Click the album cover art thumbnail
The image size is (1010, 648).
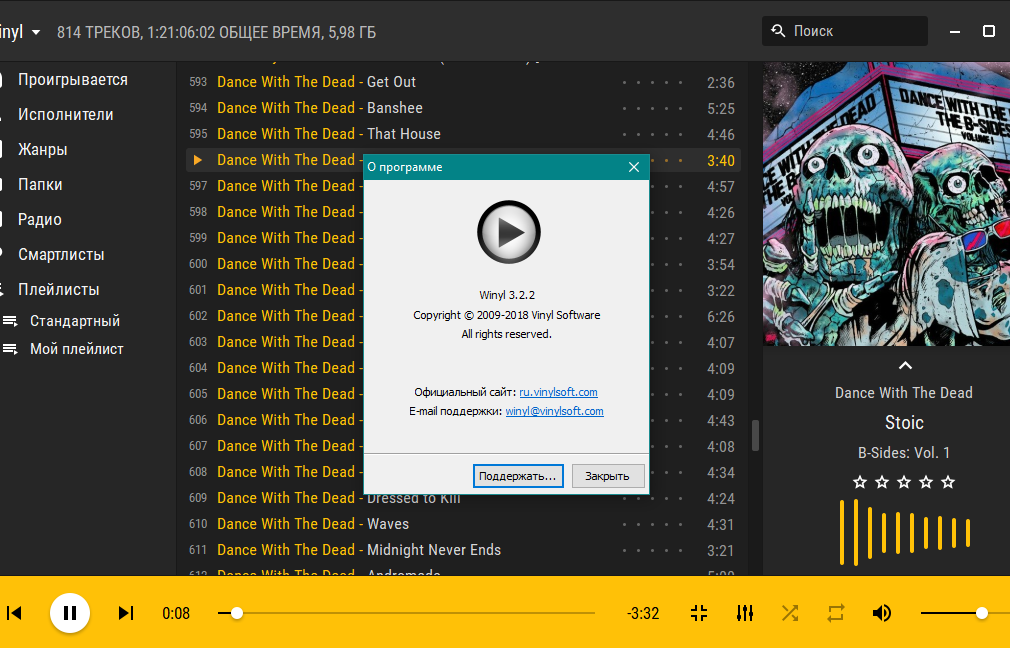886,204
